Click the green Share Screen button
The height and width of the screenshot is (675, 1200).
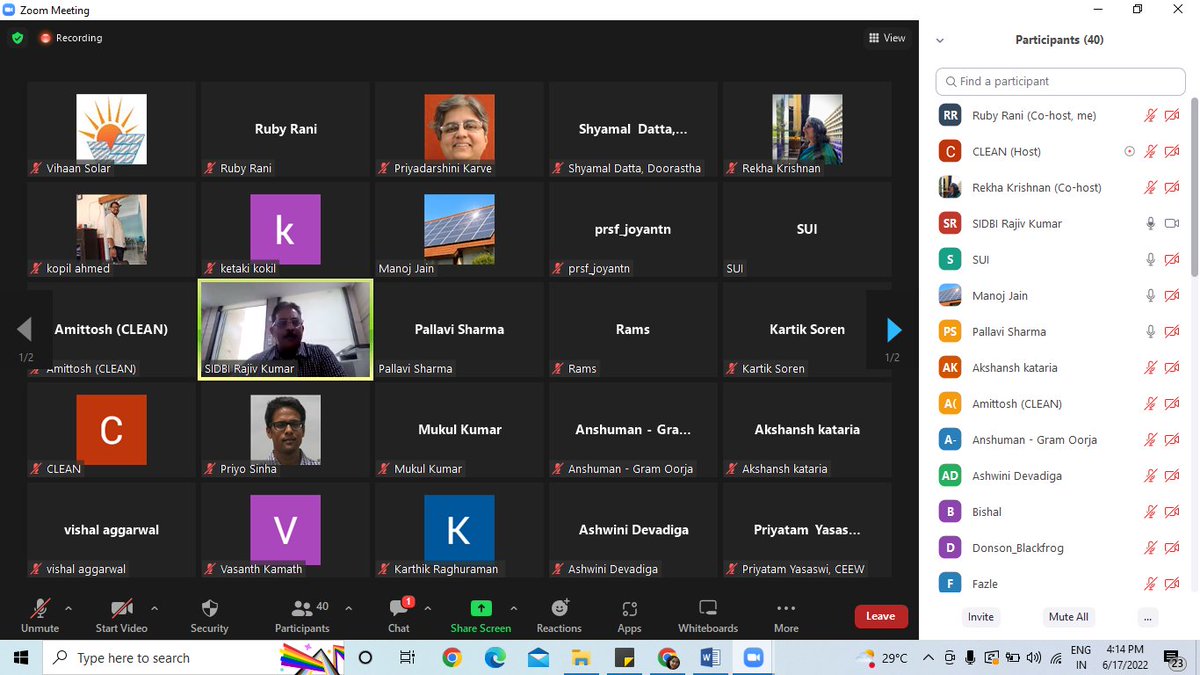coord(481,615)
